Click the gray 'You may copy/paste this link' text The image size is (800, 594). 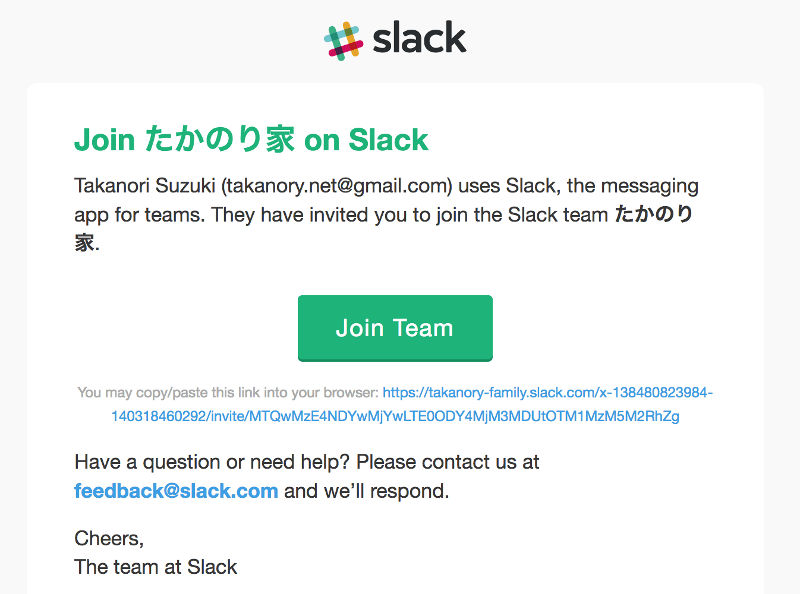click(228, 392)
